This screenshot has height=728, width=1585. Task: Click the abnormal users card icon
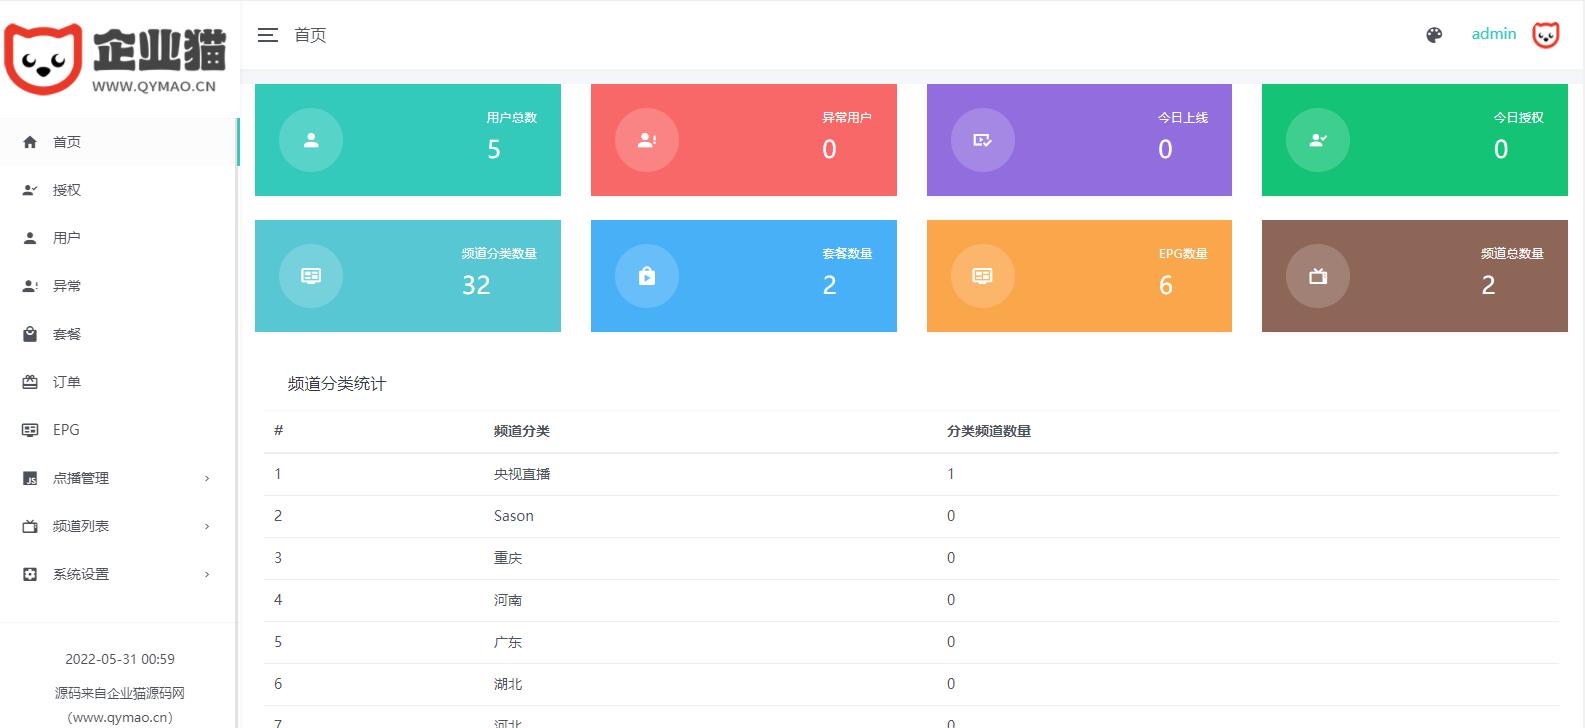[647, 140]
